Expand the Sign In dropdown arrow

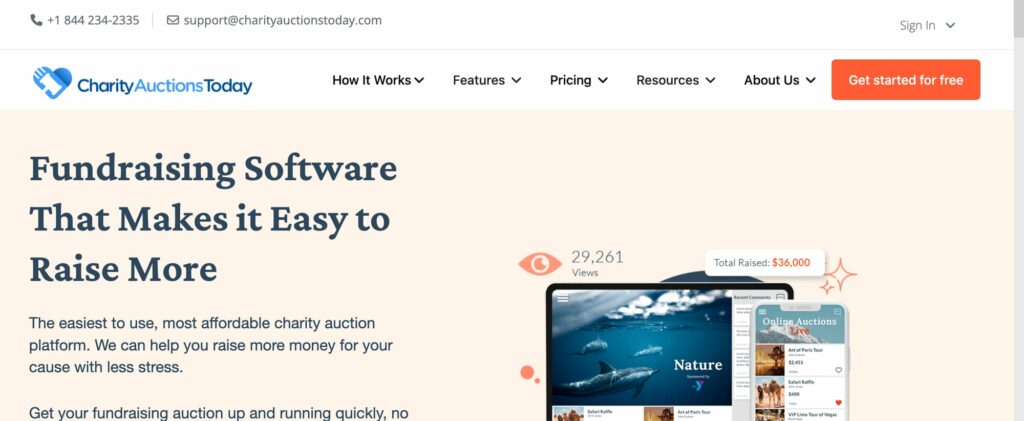950,25
